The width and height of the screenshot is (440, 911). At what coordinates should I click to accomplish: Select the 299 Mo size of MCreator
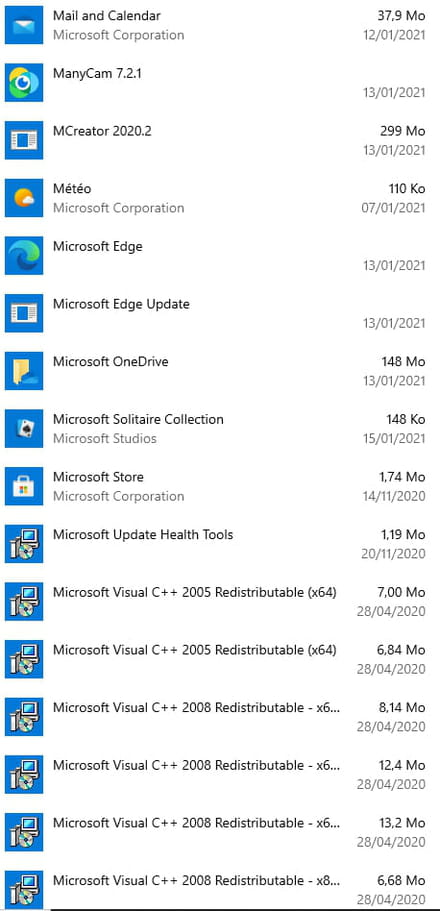[403, 131]
